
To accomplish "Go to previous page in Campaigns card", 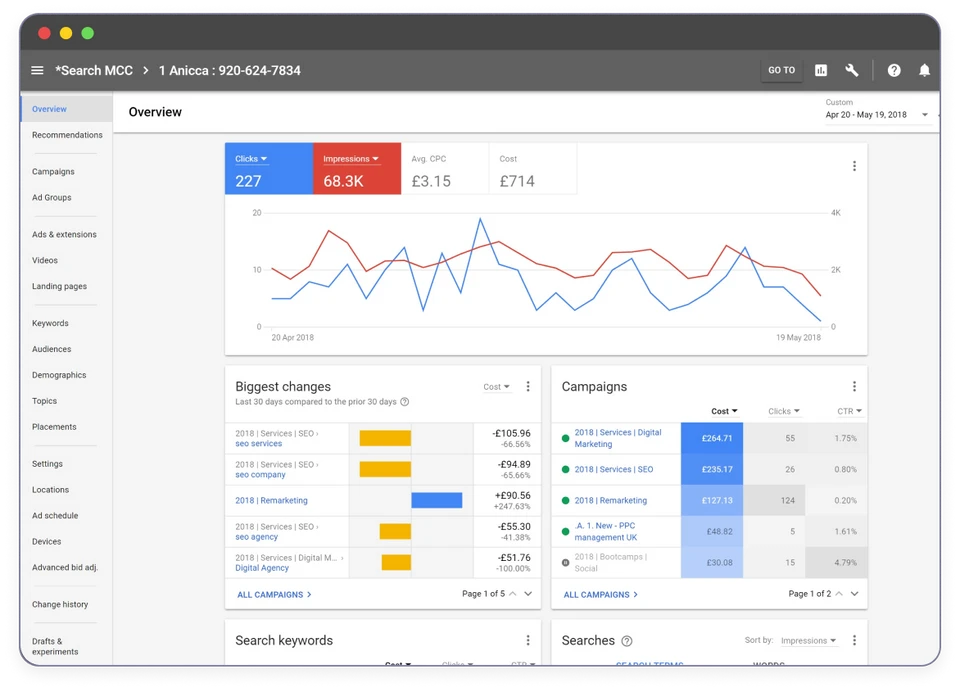I will click(x=839, y=594).
